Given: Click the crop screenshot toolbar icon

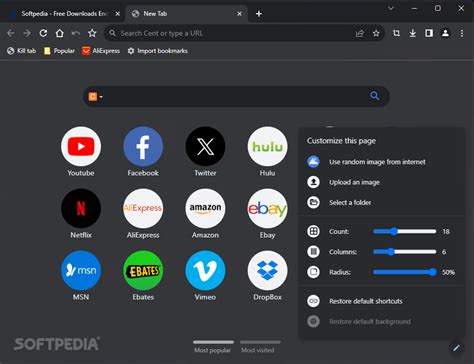Looking at the screenshot, I should pyautogui.click(x=396, y=33).
